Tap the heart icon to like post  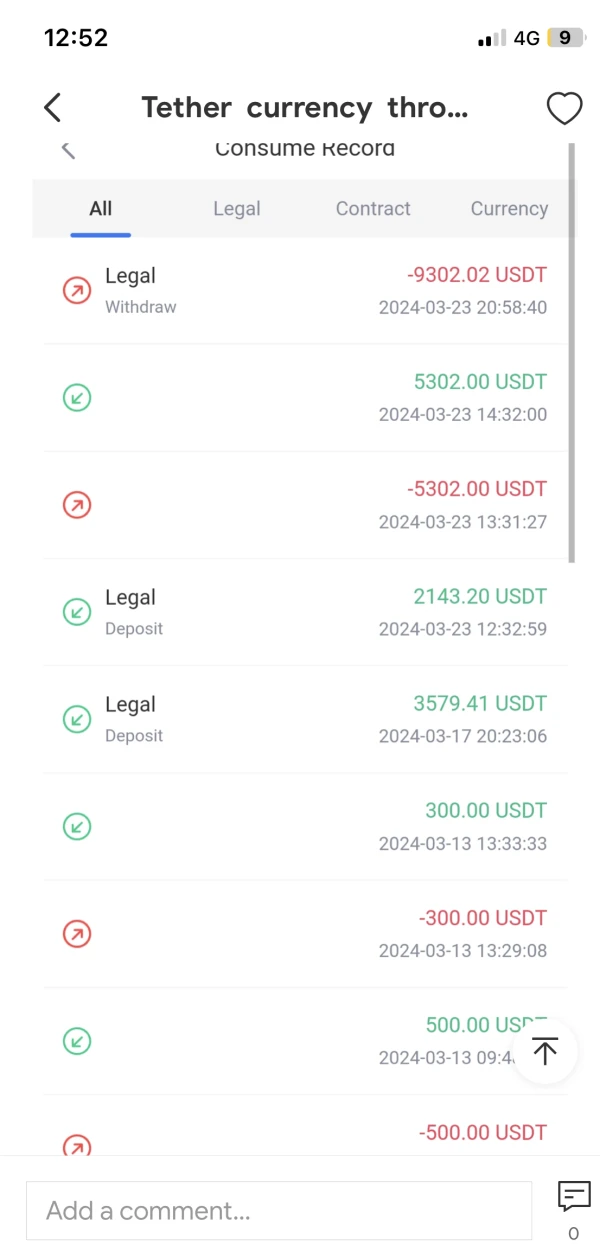pyautogui.click(x=564, y=108)
